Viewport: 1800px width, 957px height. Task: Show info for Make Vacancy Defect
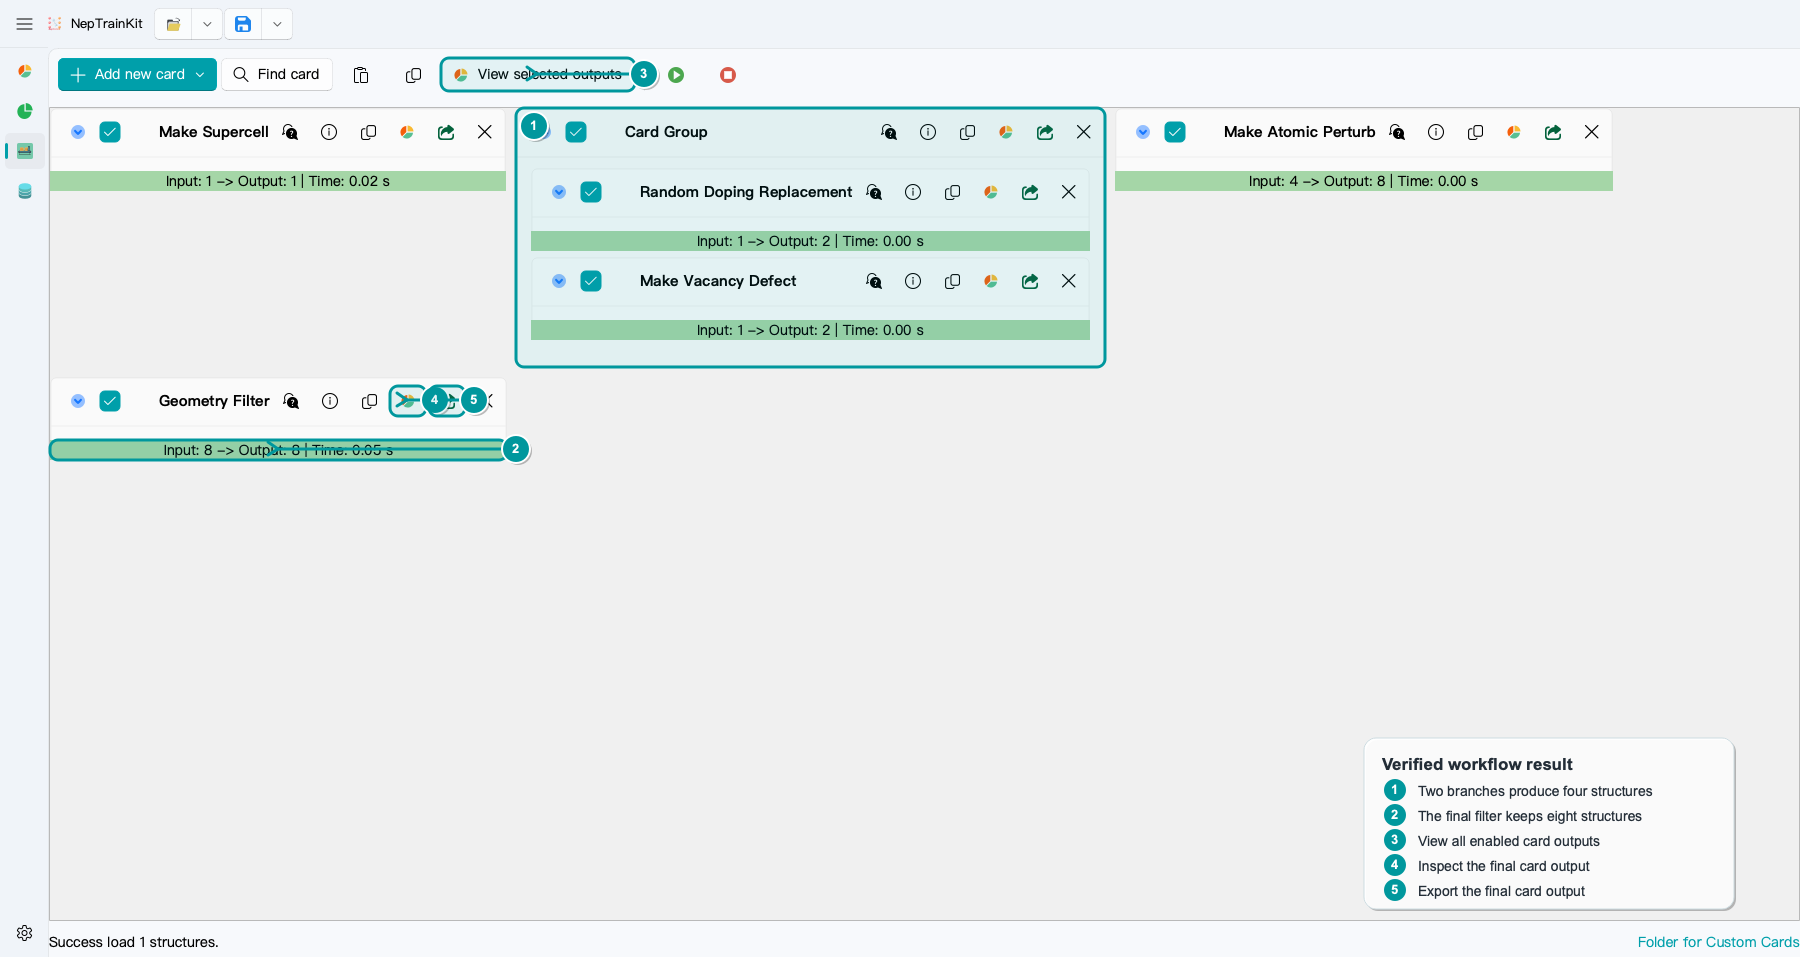[x=913, y=281]
